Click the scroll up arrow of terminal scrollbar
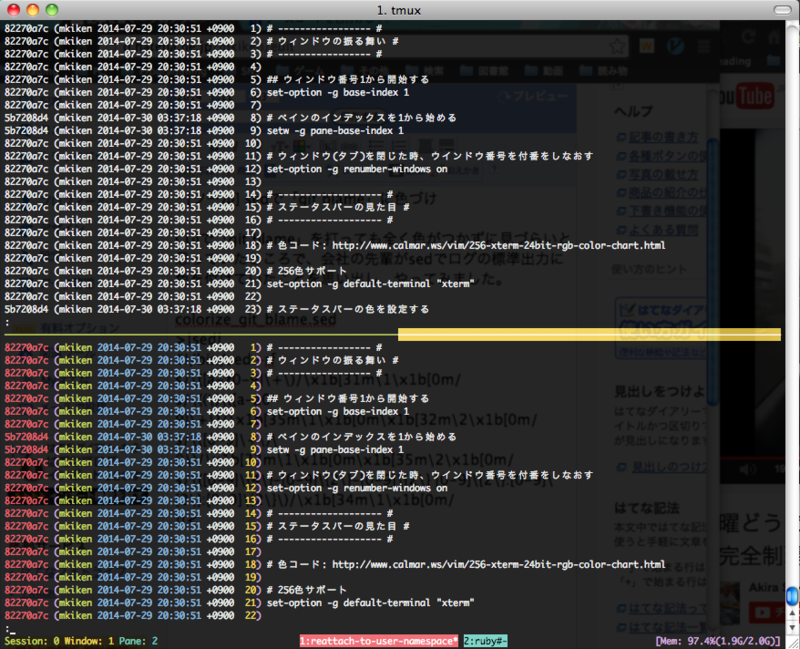800x649 pixels. pyautogui.click(x=792, y=613)
